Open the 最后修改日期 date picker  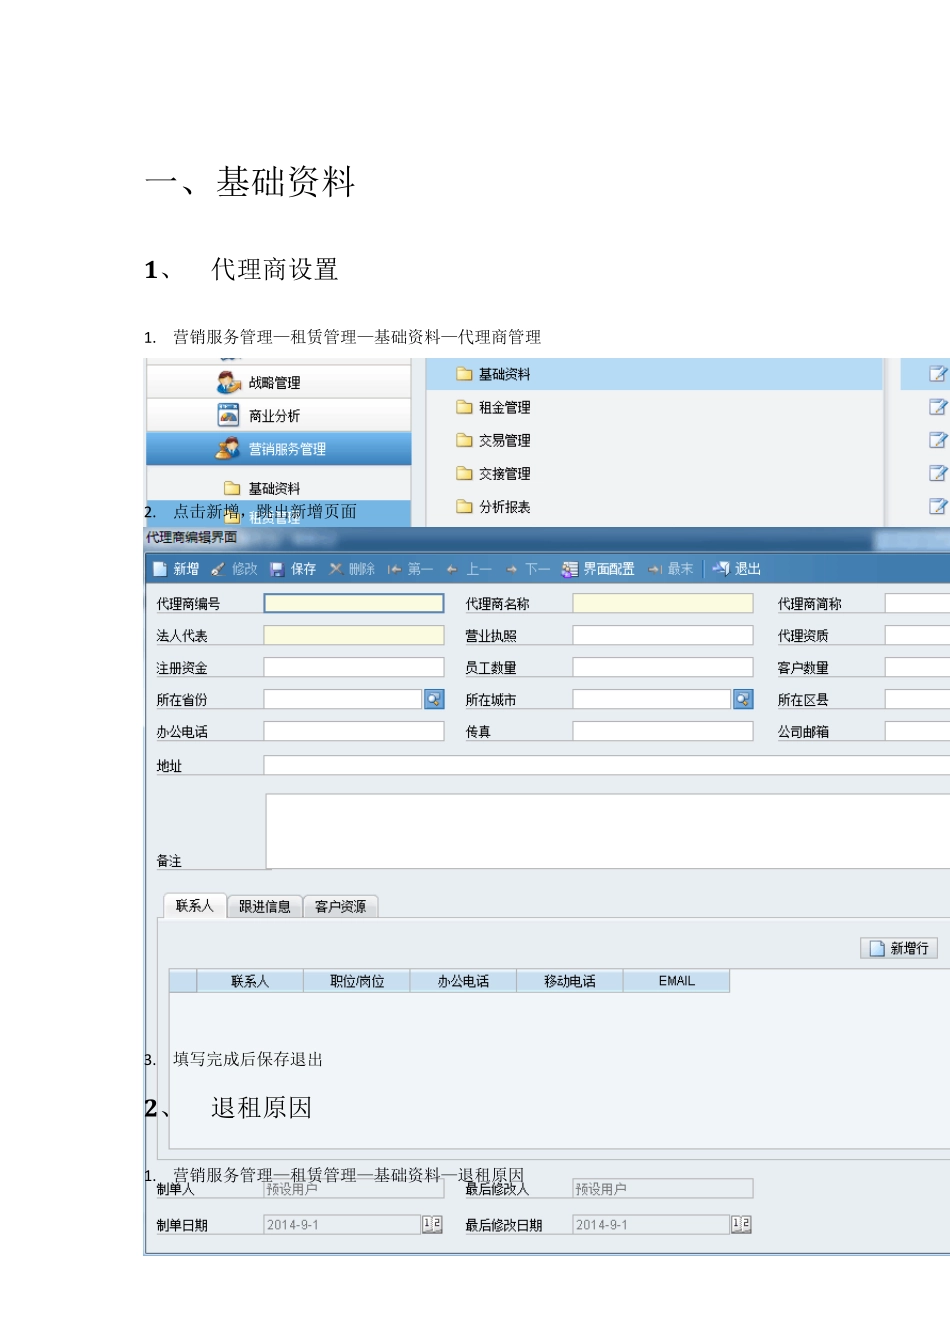741,1224
